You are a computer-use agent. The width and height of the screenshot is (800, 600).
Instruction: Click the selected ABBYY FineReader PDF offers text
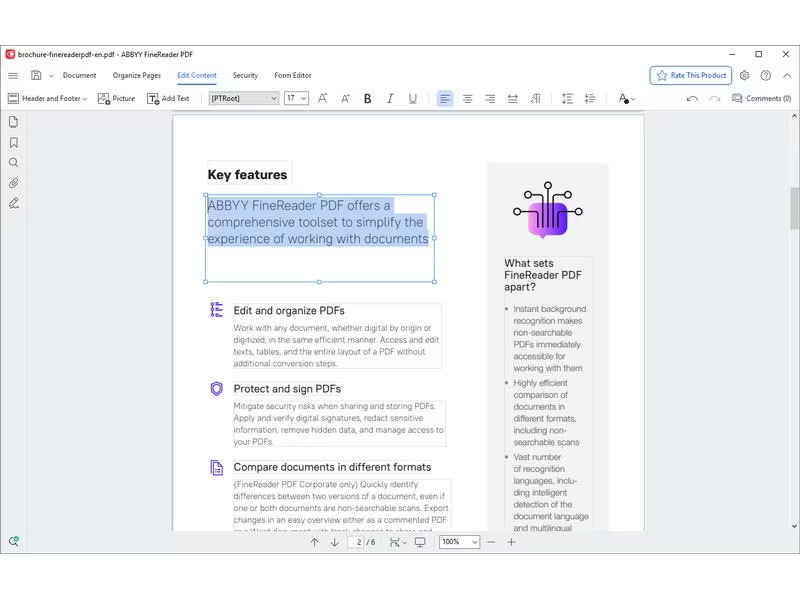tap(318, 222)
